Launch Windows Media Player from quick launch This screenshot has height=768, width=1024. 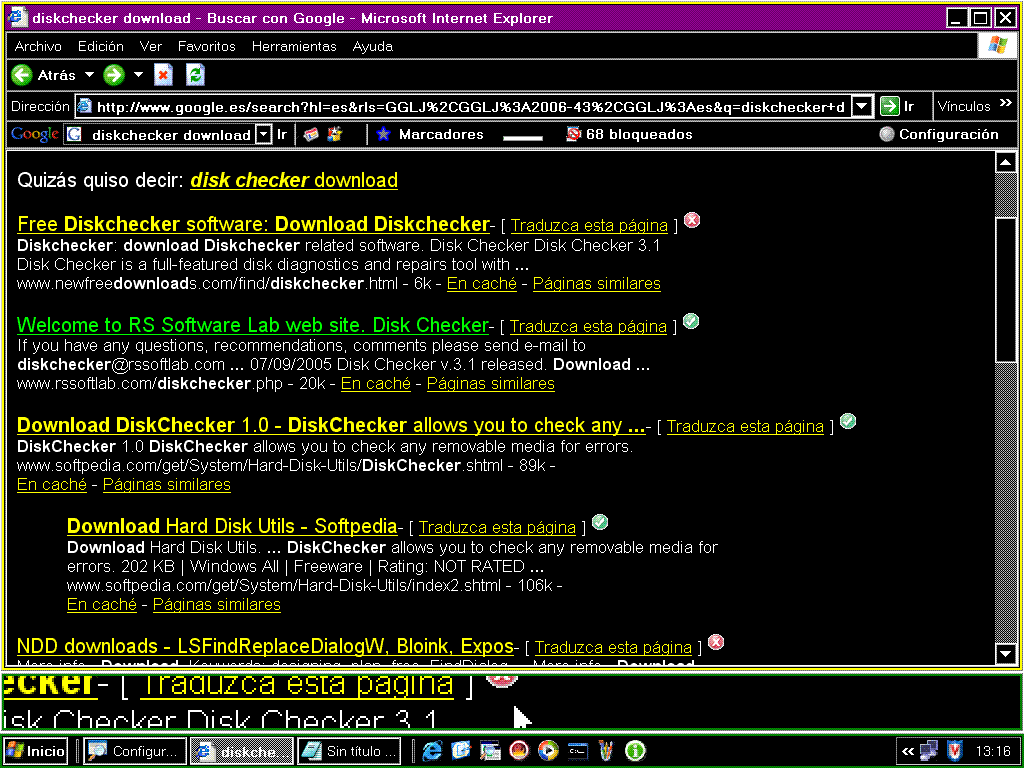[x=548, y=751]
